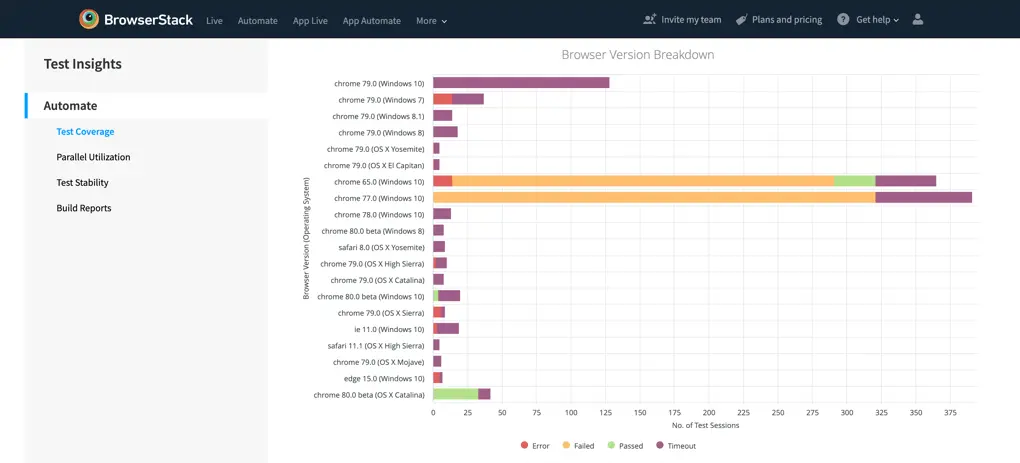Click the green bar for chrome 80.0 beta (OS X Catalina)
The image size is (1020, 463).
click(455, 393)
